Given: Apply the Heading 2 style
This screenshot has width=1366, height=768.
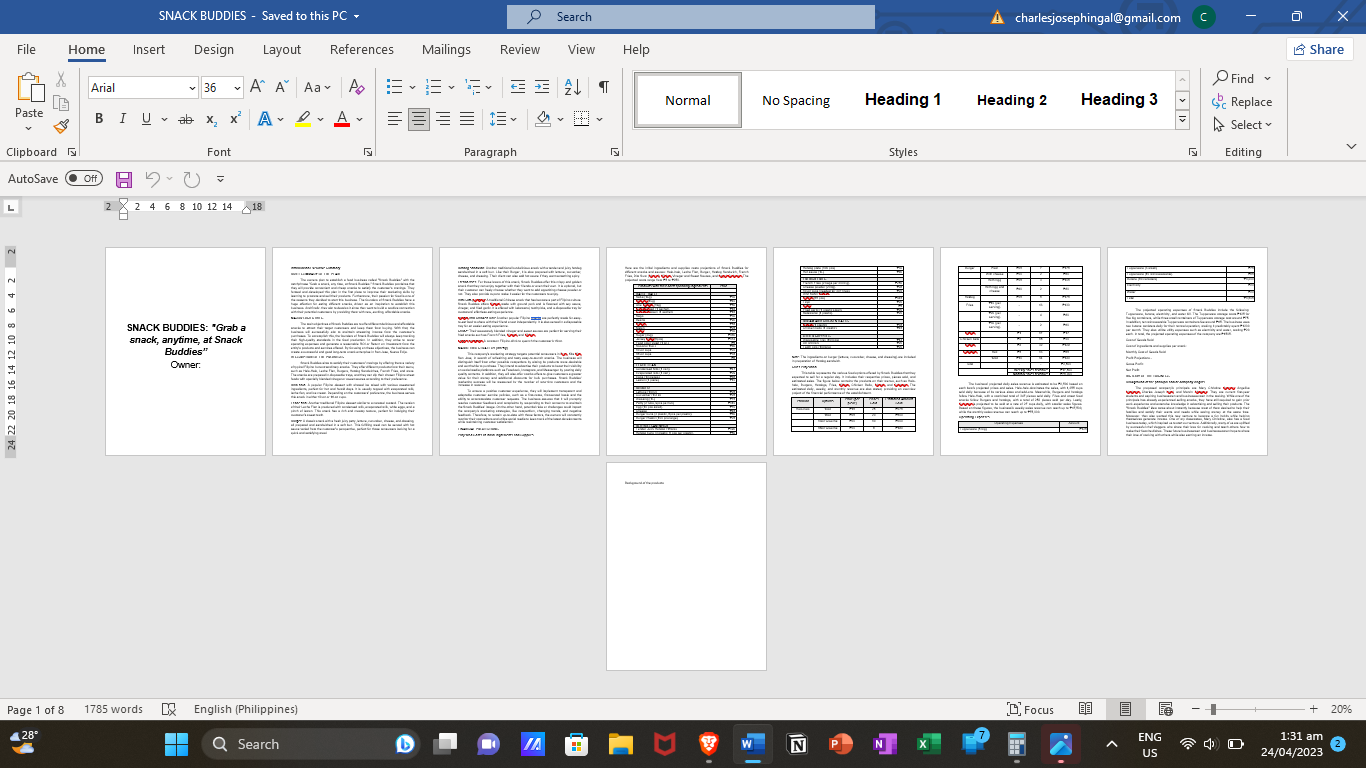Looking at the screenshot, I should click(x=1012, y=99).
